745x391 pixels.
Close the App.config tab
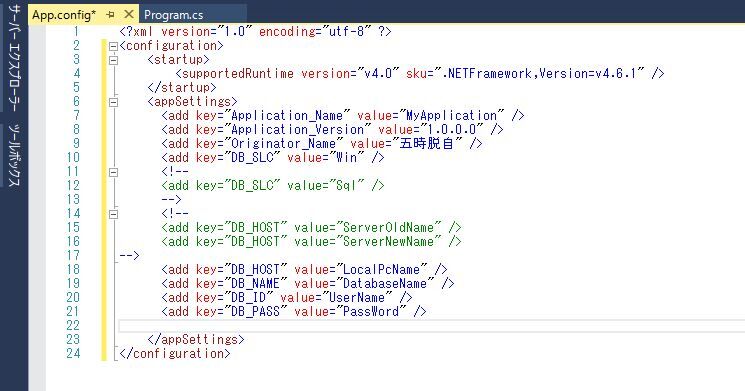click(129, 14)
